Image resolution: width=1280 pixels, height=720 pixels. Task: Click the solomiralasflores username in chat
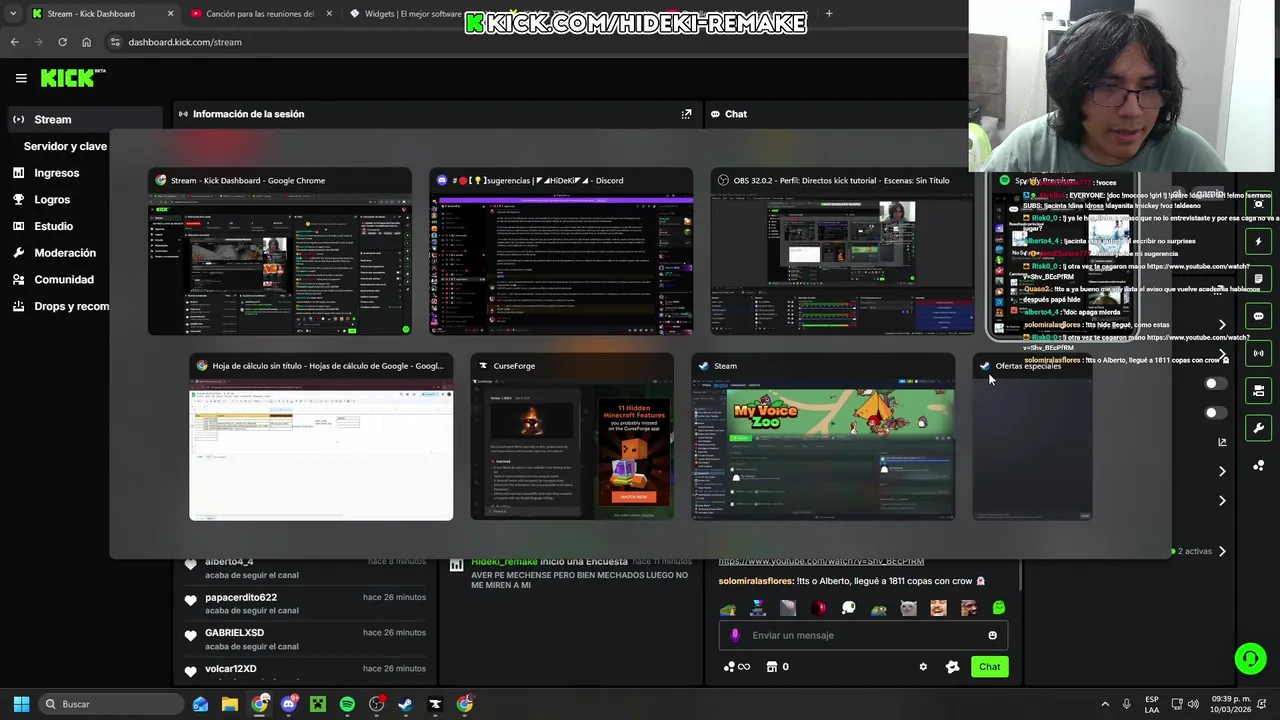(756, 581)
